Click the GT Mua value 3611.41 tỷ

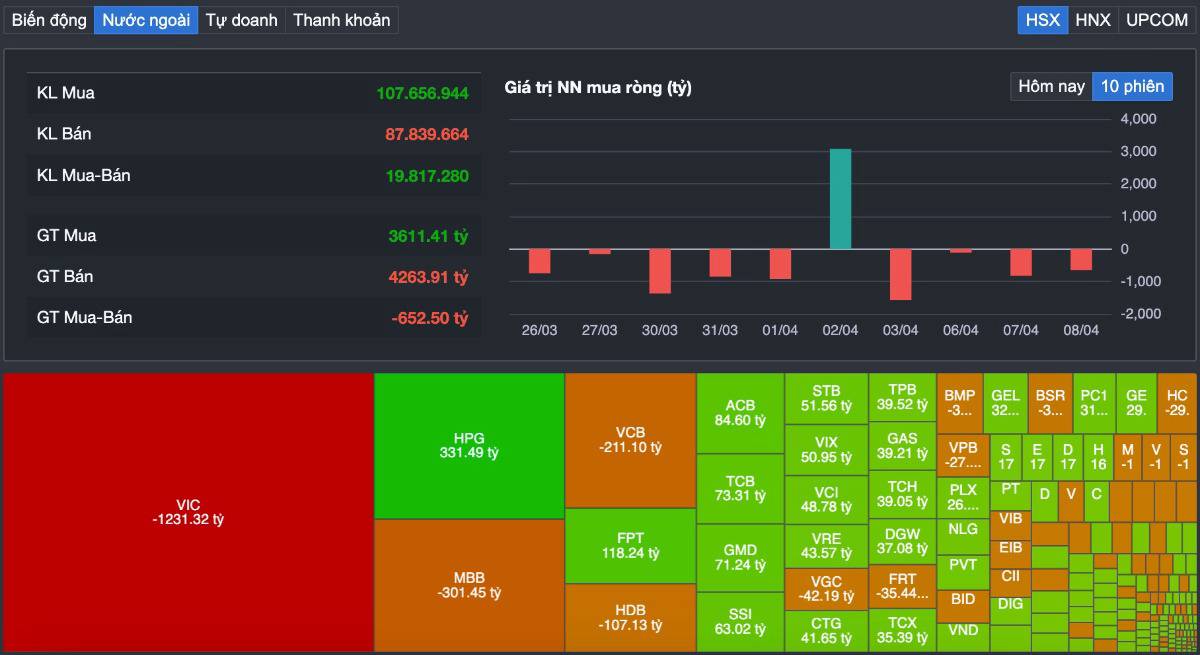point(428,236)
